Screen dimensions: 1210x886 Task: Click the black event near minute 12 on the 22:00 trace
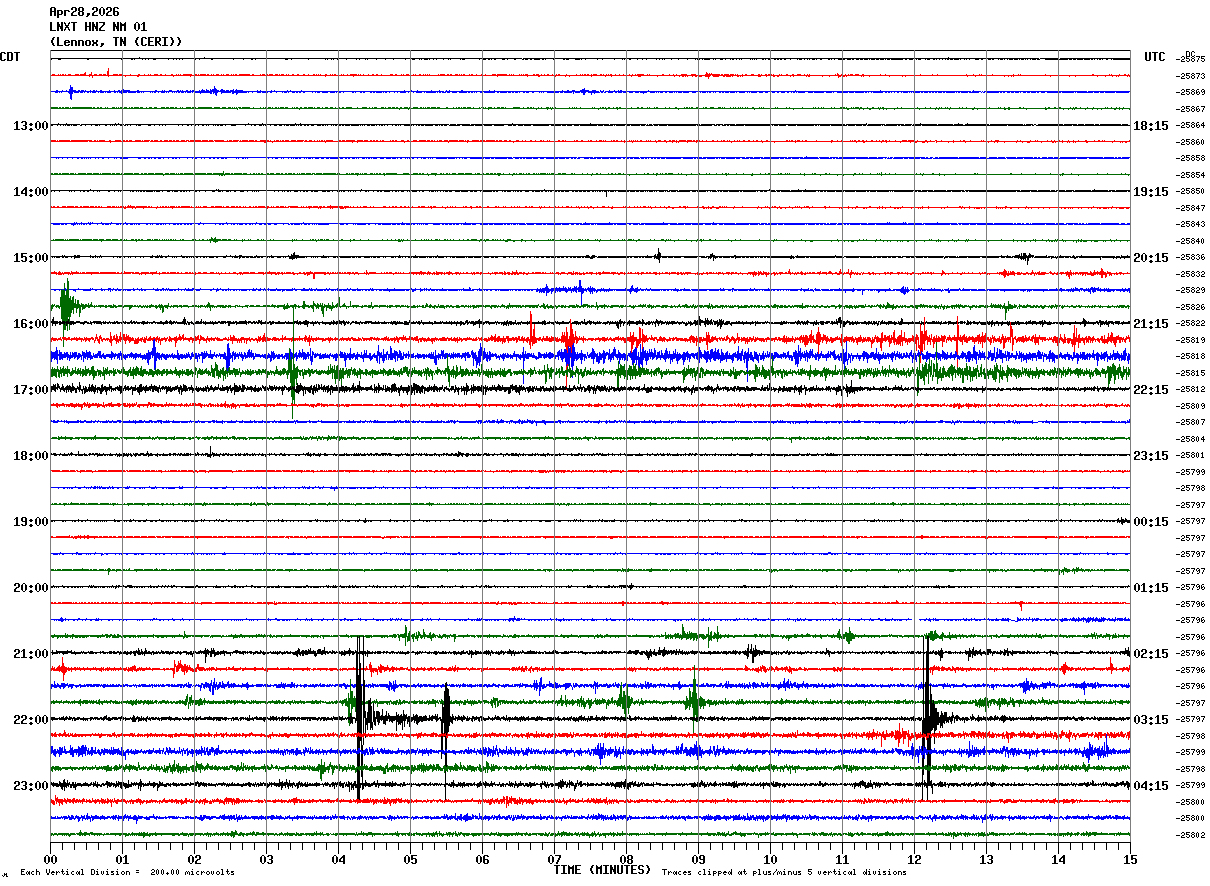pyautogui.click(x=930, y=718)
